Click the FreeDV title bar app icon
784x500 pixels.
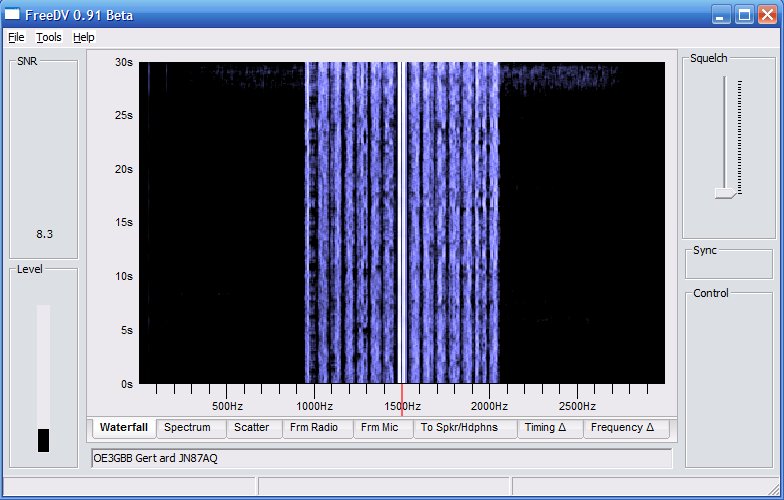click(12, 14)
